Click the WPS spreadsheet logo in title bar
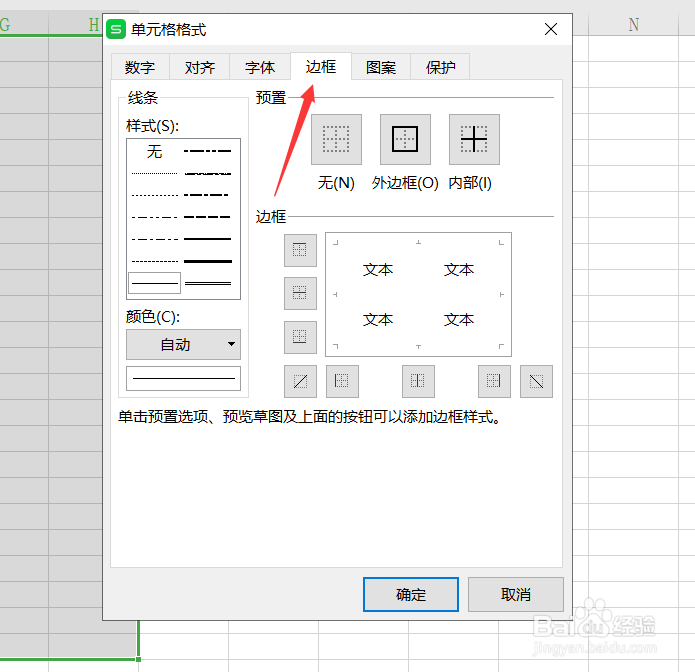This screenshot has height=672, width=695. click(116, 29)
